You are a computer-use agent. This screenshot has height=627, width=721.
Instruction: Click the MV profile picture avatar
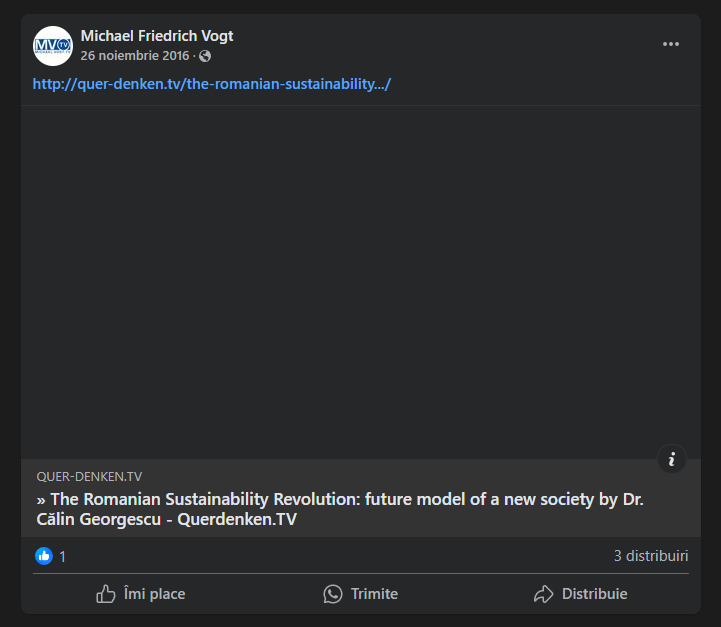click(53, 46)
